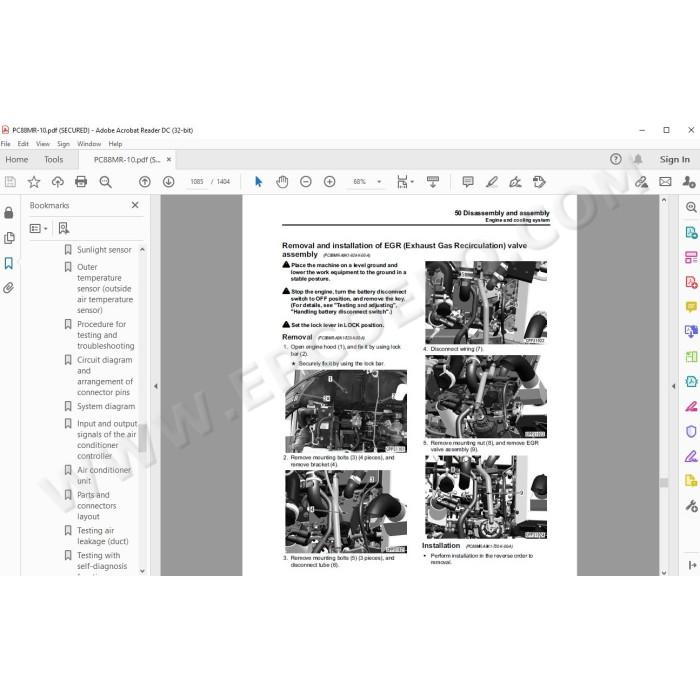
Task: Open Comment tool in right pane
Action: tap(691, 307)
